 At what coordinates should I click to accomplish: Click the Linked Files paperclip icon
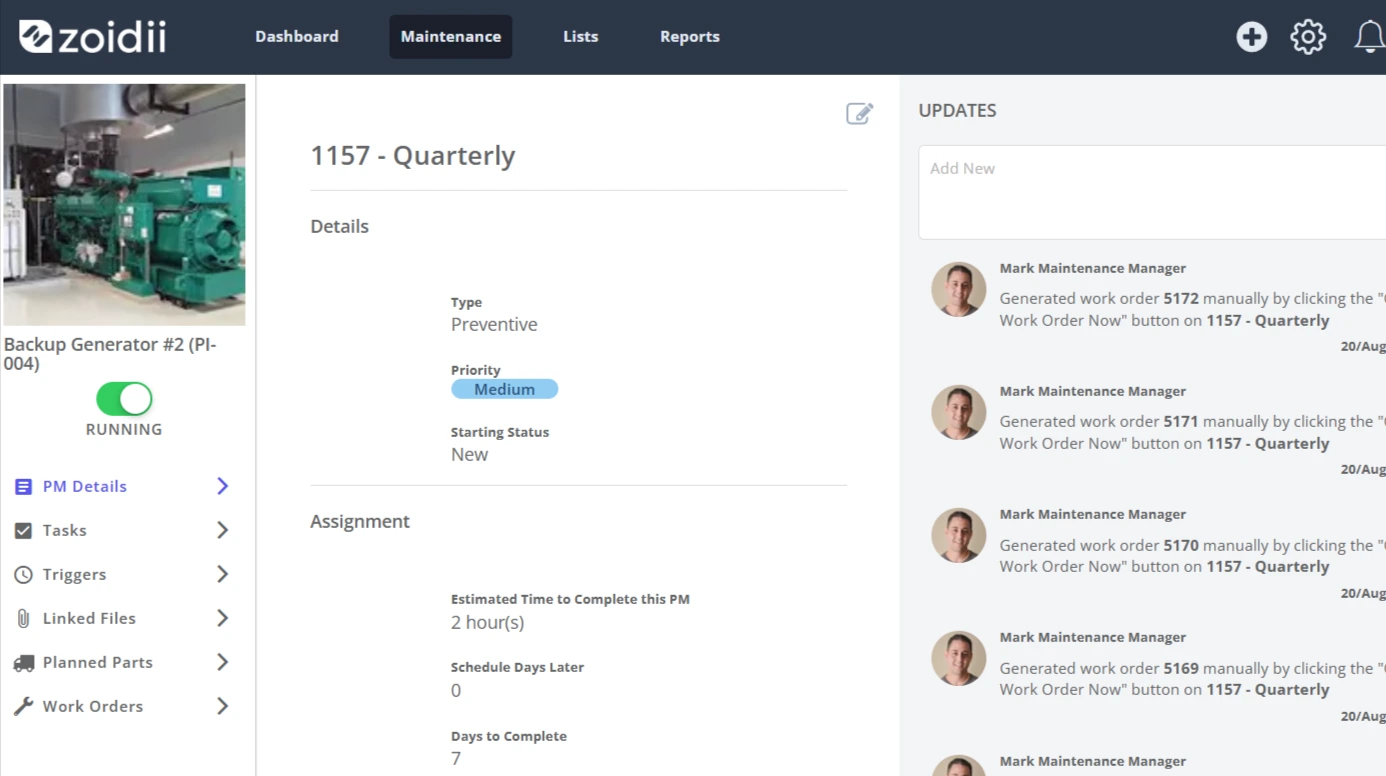click(x=23, y=619)
